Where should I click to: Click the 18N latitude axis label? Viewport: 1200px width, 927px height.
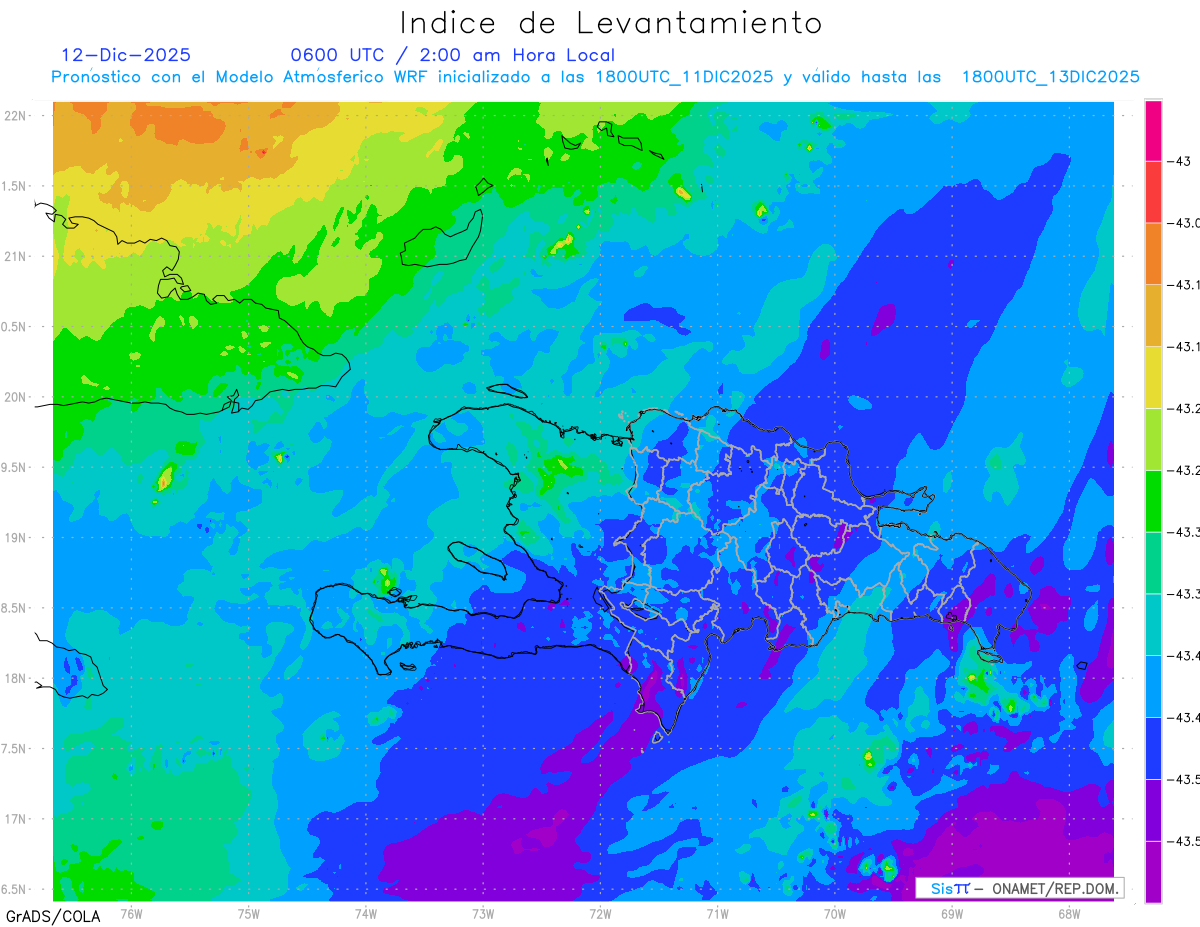14,678
